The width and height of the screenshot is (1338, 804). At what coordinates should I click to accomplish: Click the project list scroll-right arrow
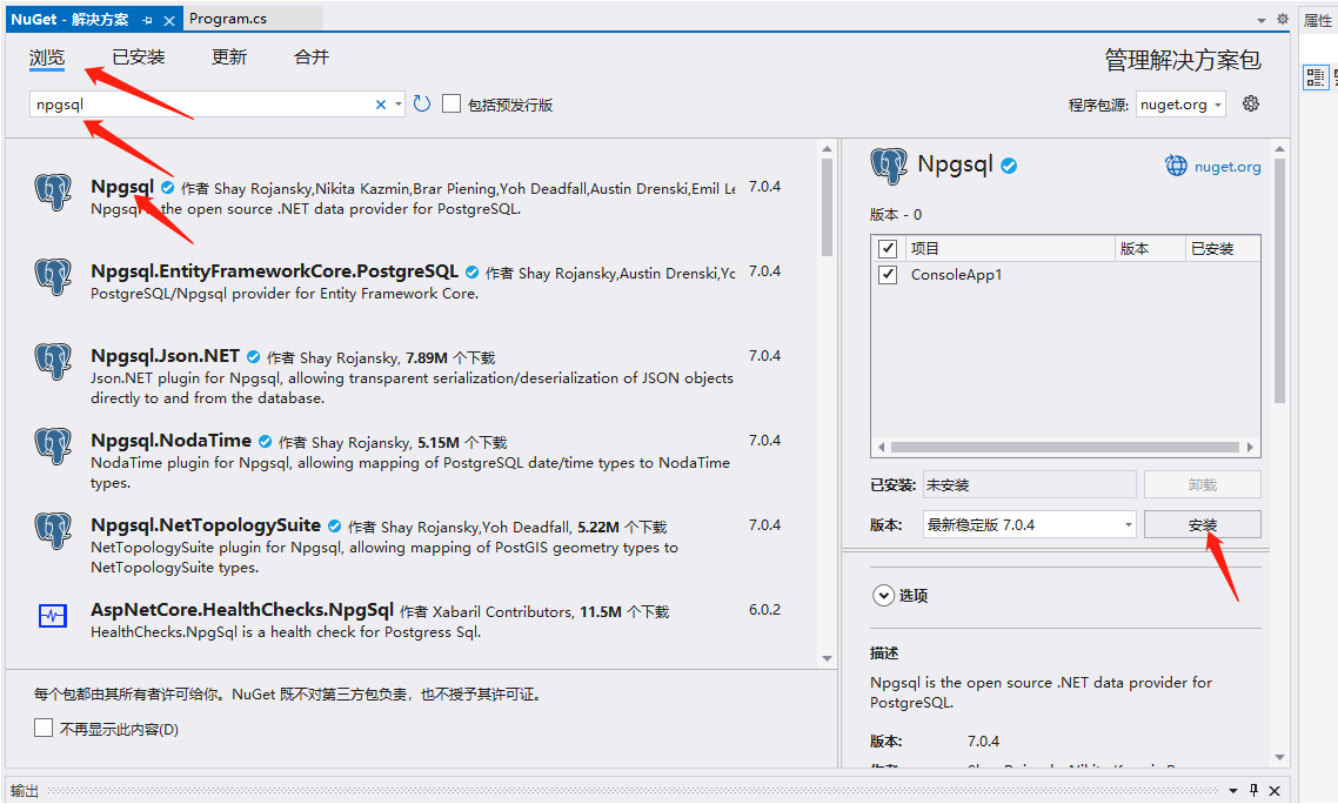click(1251, 447)
